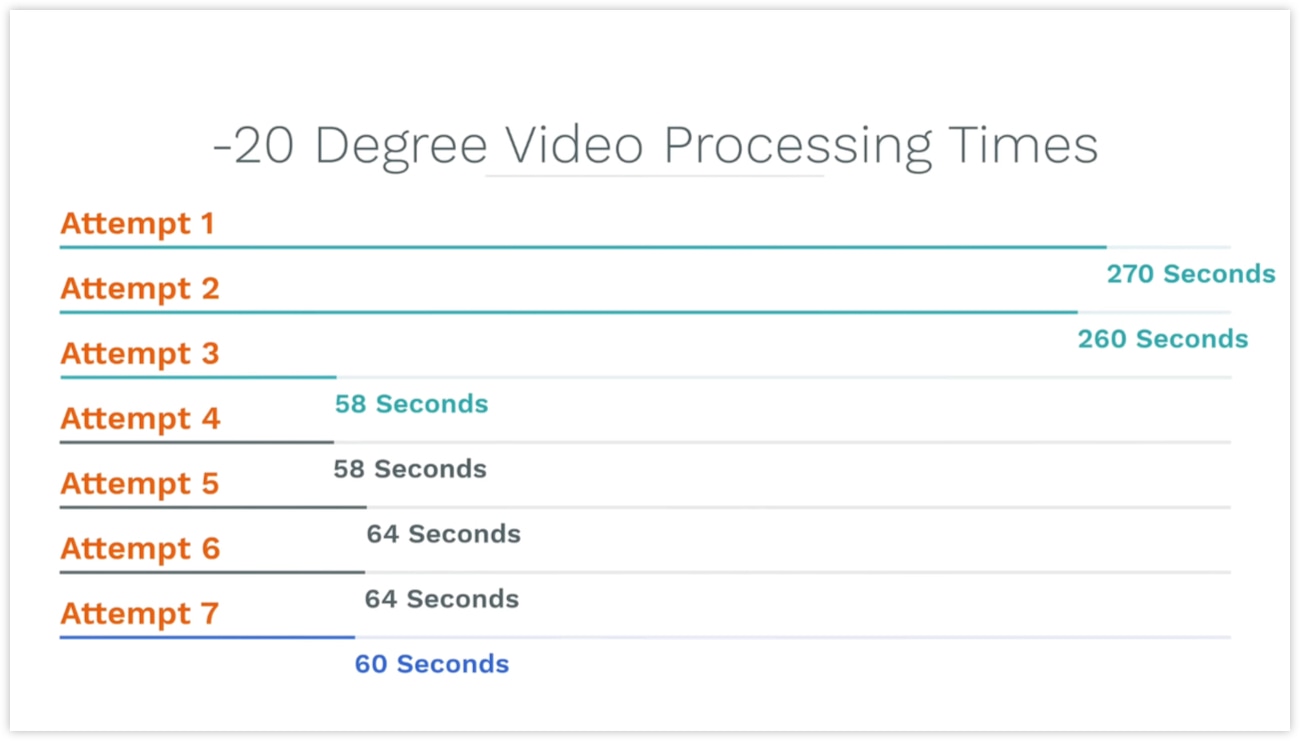Click the gray 58 Seconds value
1300x741 pixels.
(410, 469)
